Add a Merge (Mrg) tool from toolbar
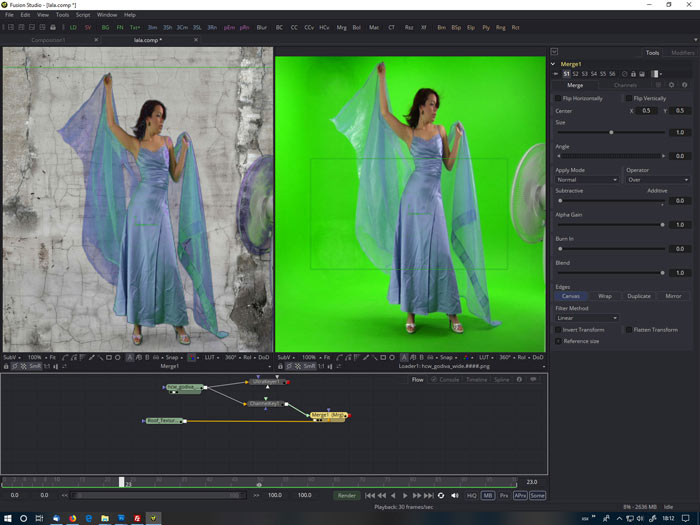 click(342, 27)
